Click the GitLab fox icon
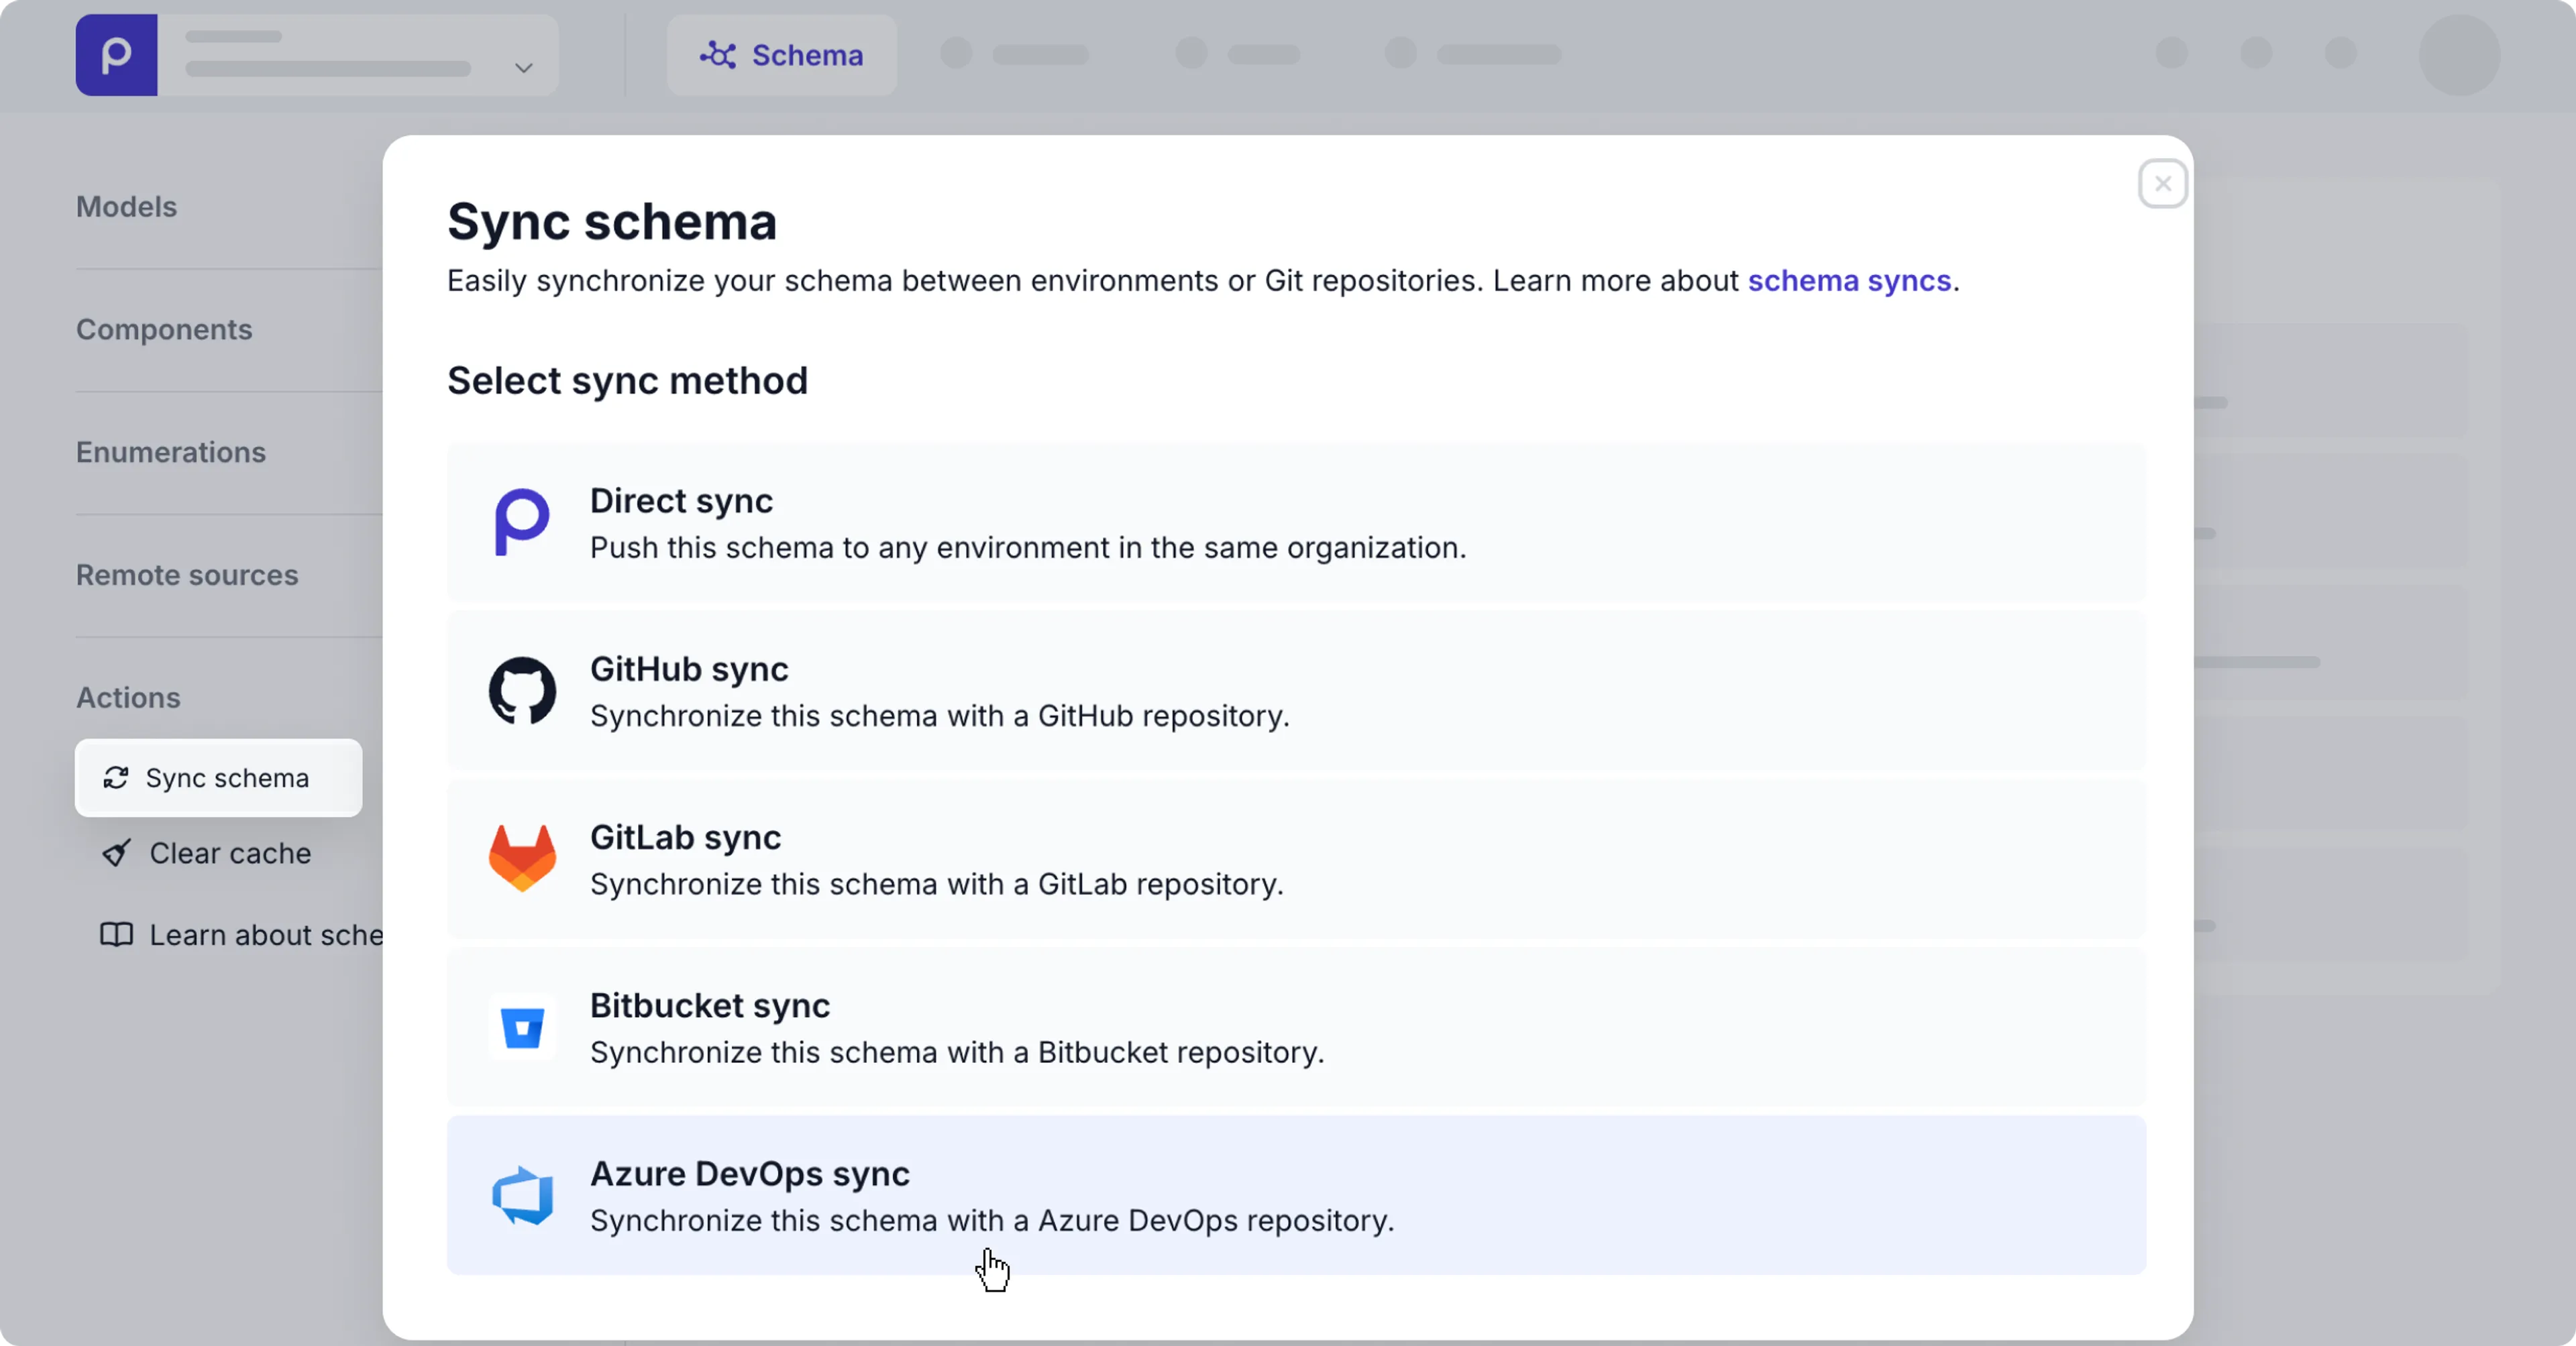 [x=522, y=857]
